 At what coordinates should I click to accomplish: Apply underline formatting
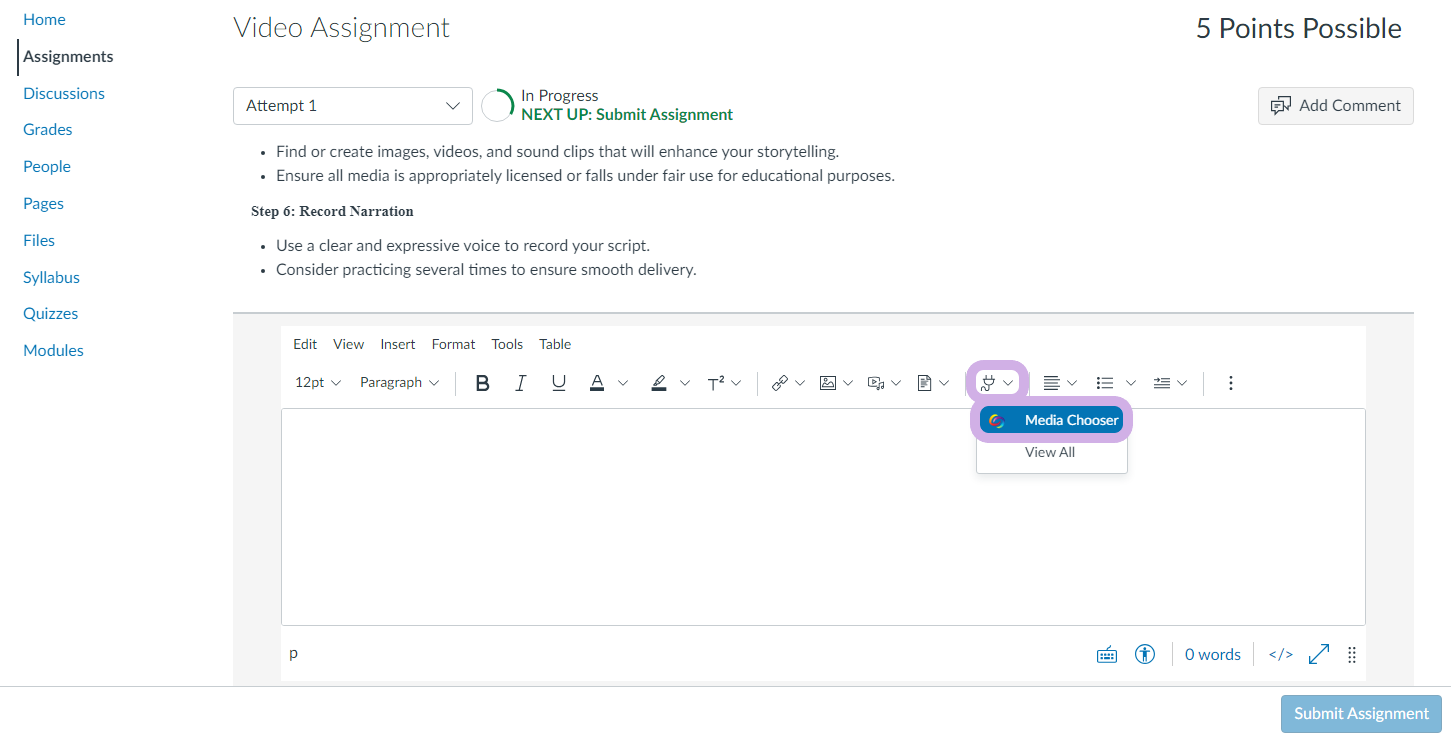(559, 383)
